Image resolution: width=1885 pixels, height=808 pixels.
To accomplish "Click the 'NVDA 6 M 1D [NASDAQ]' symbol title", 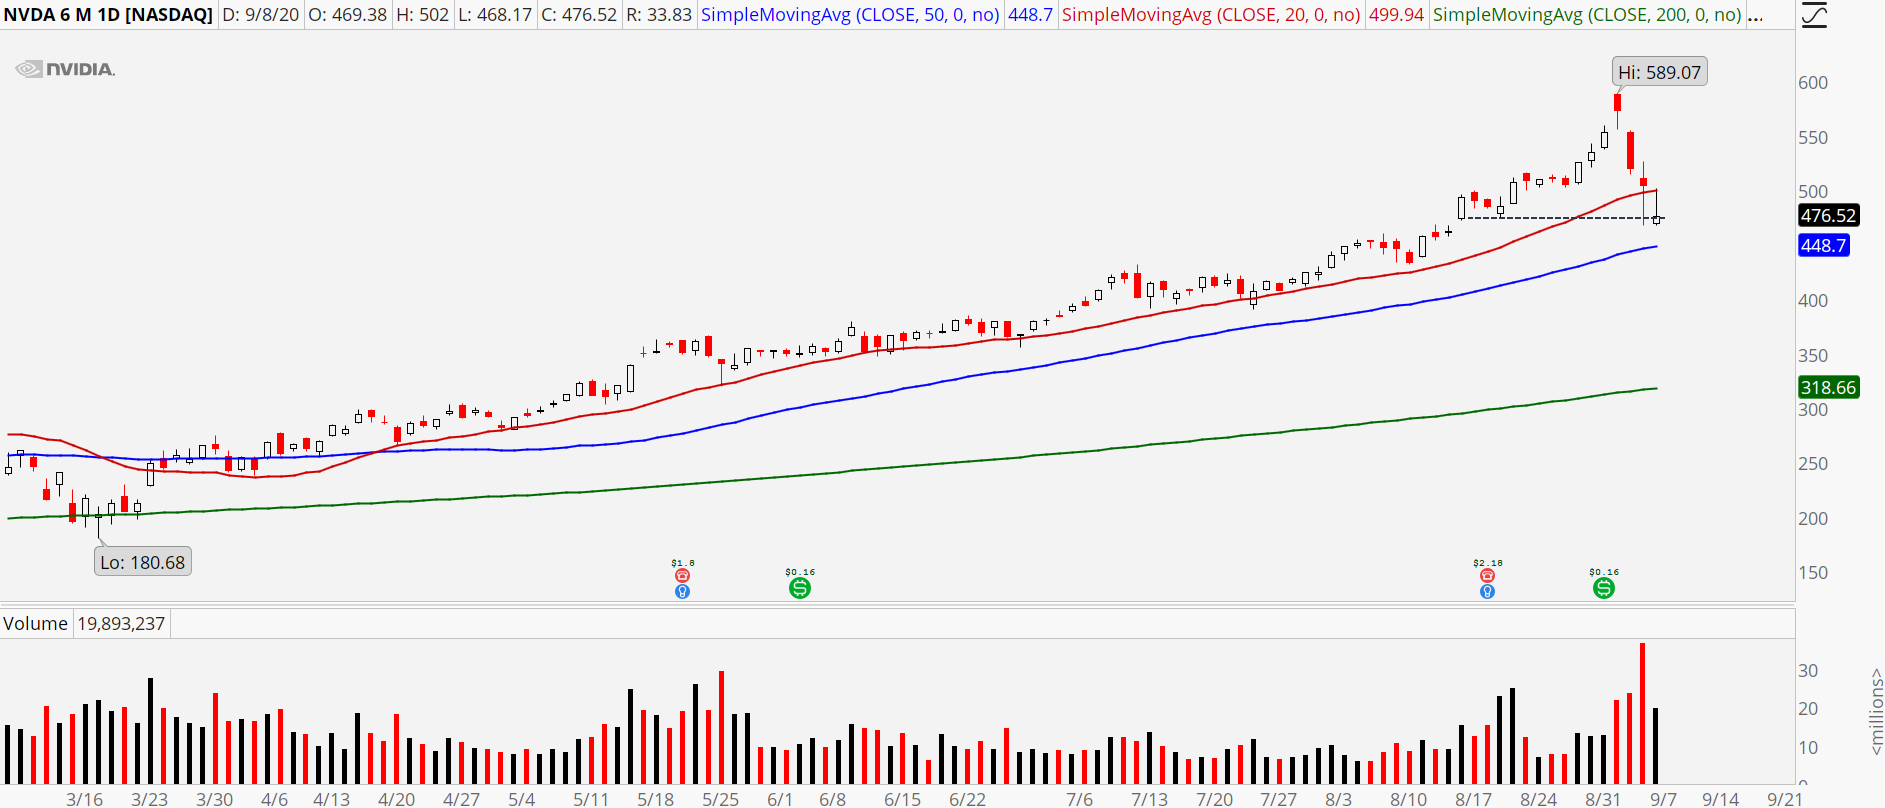I will coord(108,15).
